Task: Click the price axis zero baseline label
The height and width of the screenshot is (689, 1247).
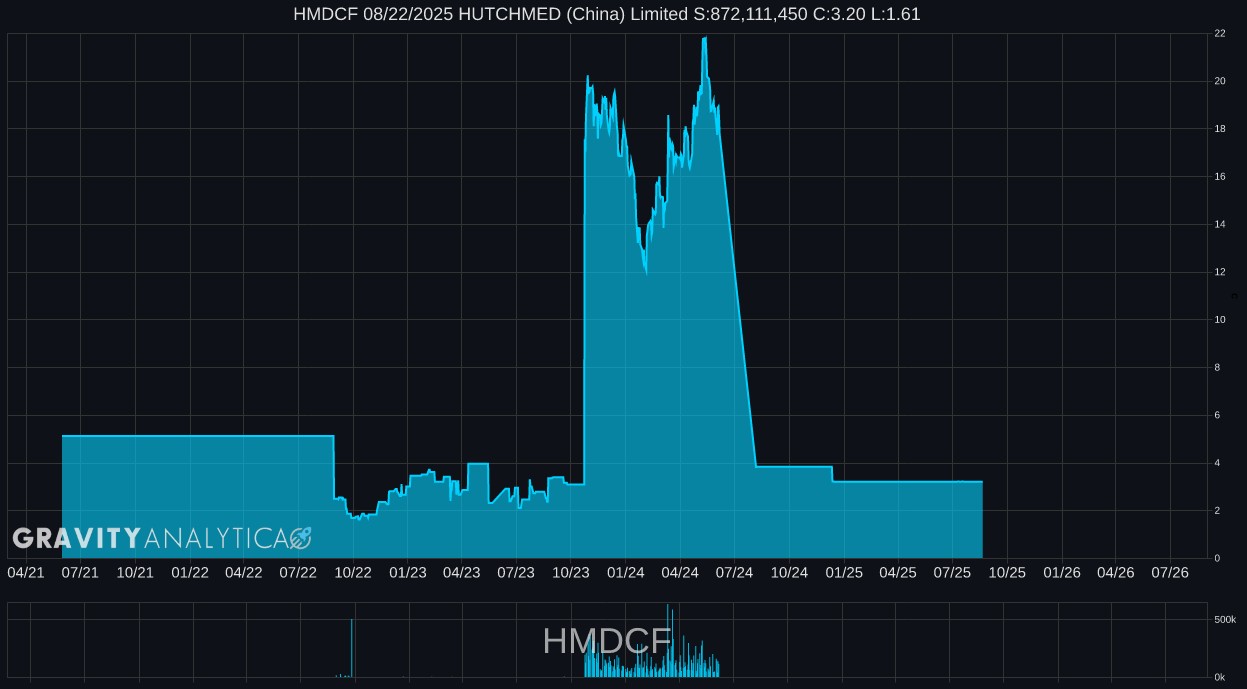Action: click(x=1217, y=558)
